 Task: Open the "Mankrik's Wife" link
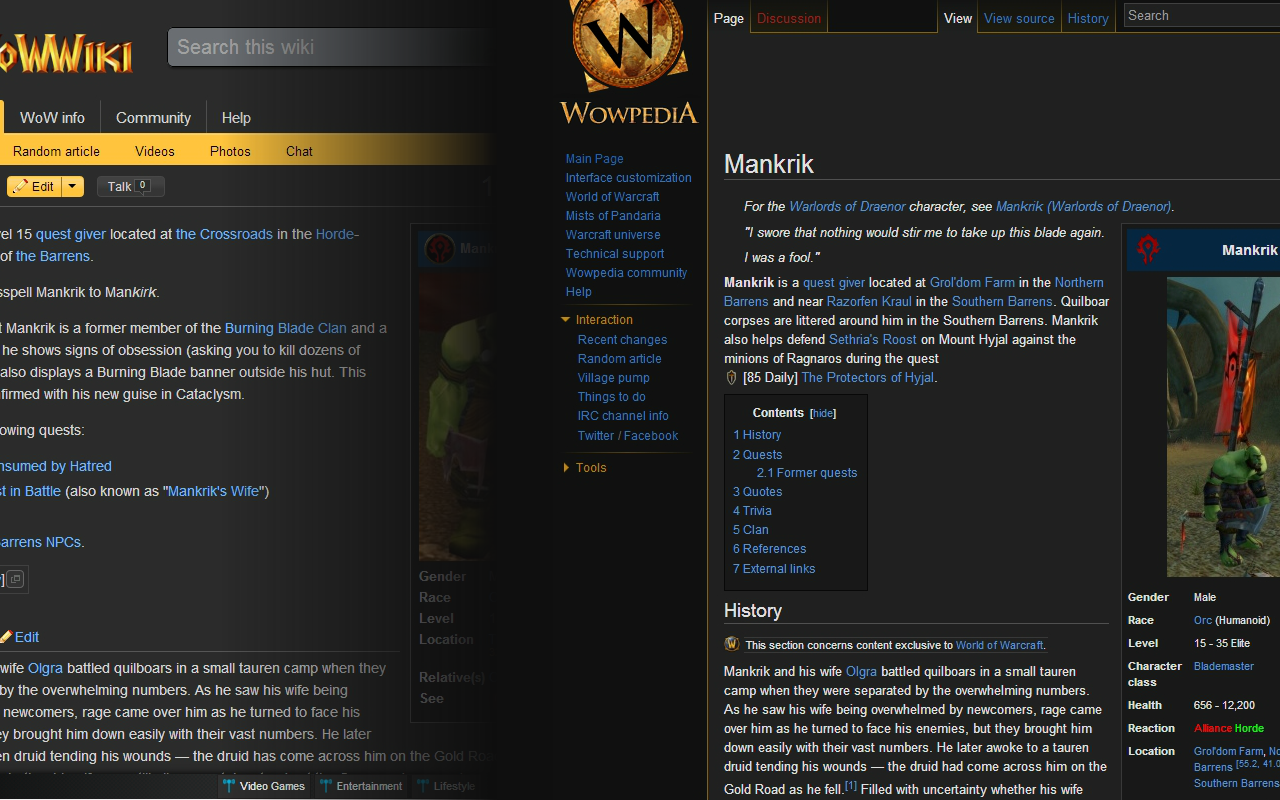(213, 491)
